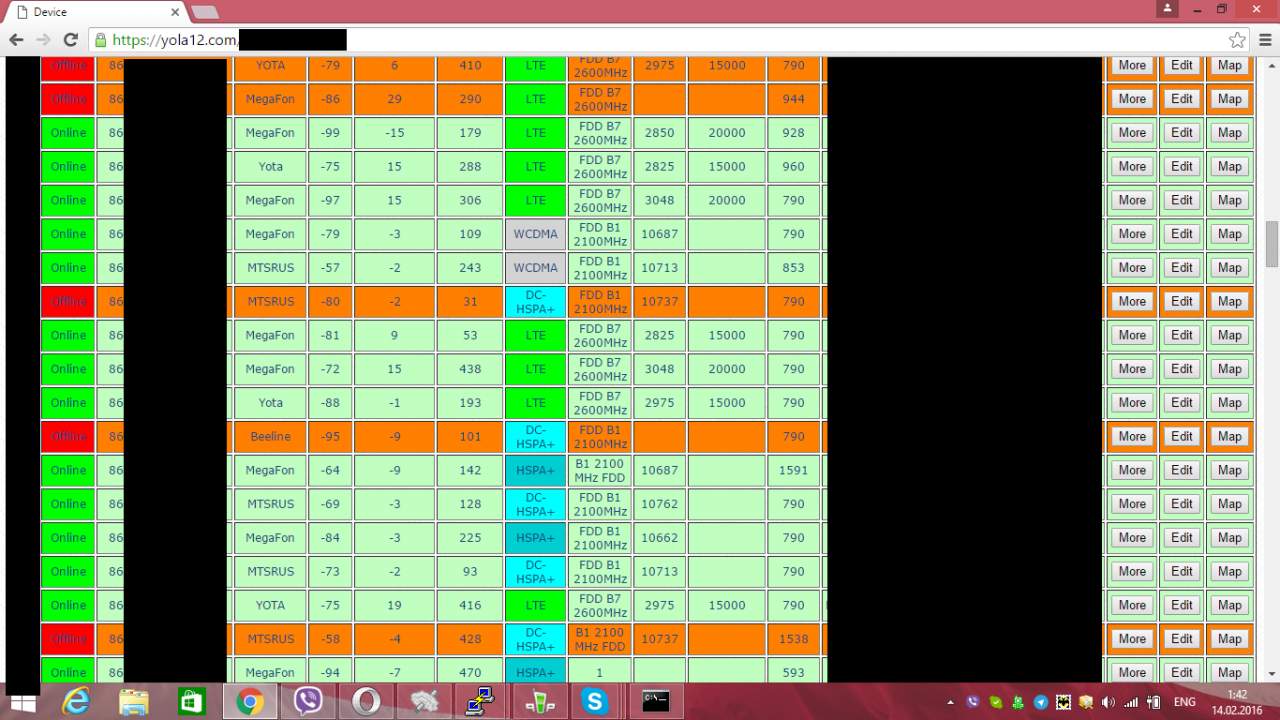
Task: Bookmark this page with the star
Action: (x=1237, y=40)
